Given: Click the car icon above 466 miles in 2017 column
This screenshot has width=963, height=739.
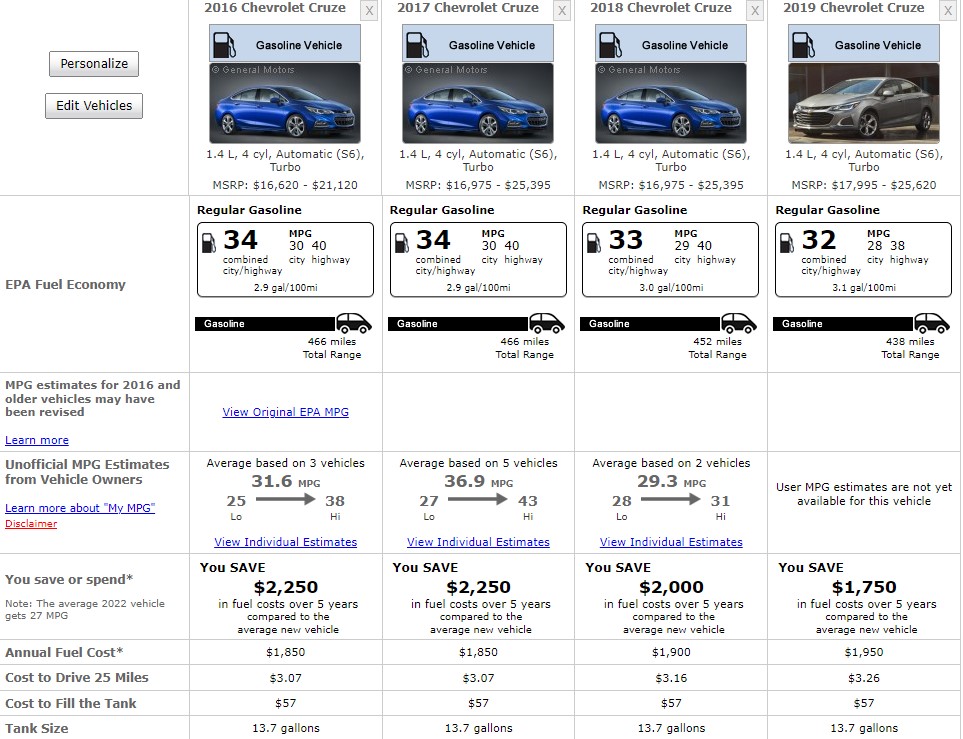Looking at the screenshot, I should pos(547,323).
